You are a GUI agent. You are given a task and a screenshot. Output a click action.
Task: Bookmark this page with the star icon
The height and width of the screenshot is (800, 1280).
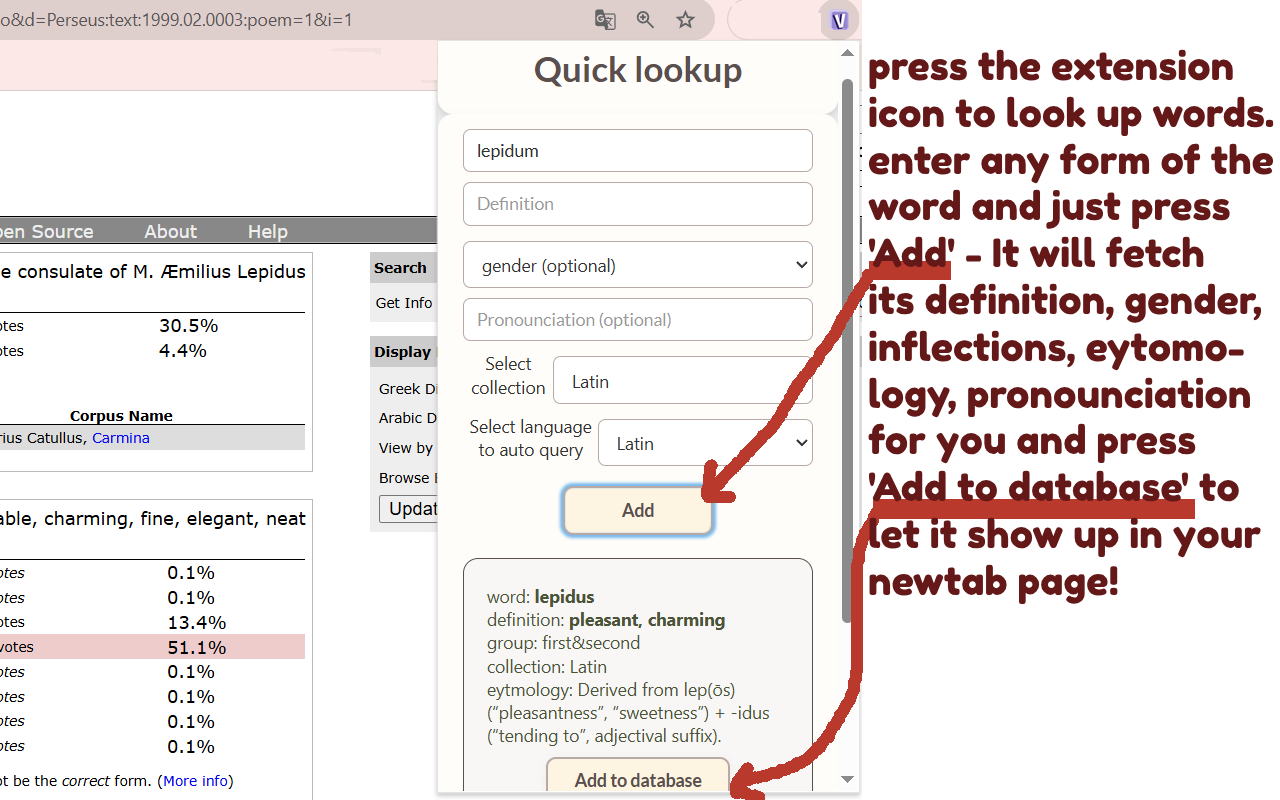(685, 20)
